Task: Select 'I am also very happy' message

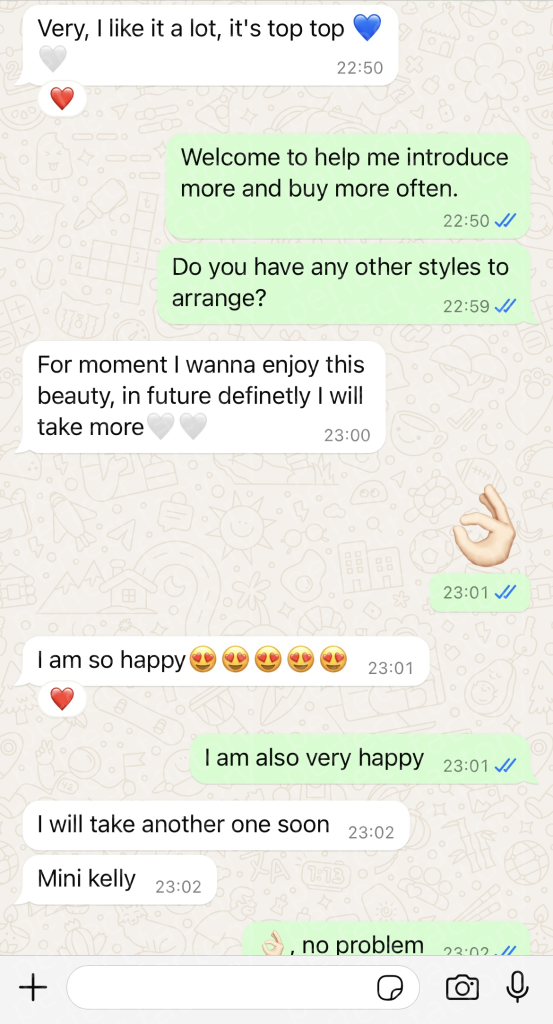Action: (x=360, y=759)
